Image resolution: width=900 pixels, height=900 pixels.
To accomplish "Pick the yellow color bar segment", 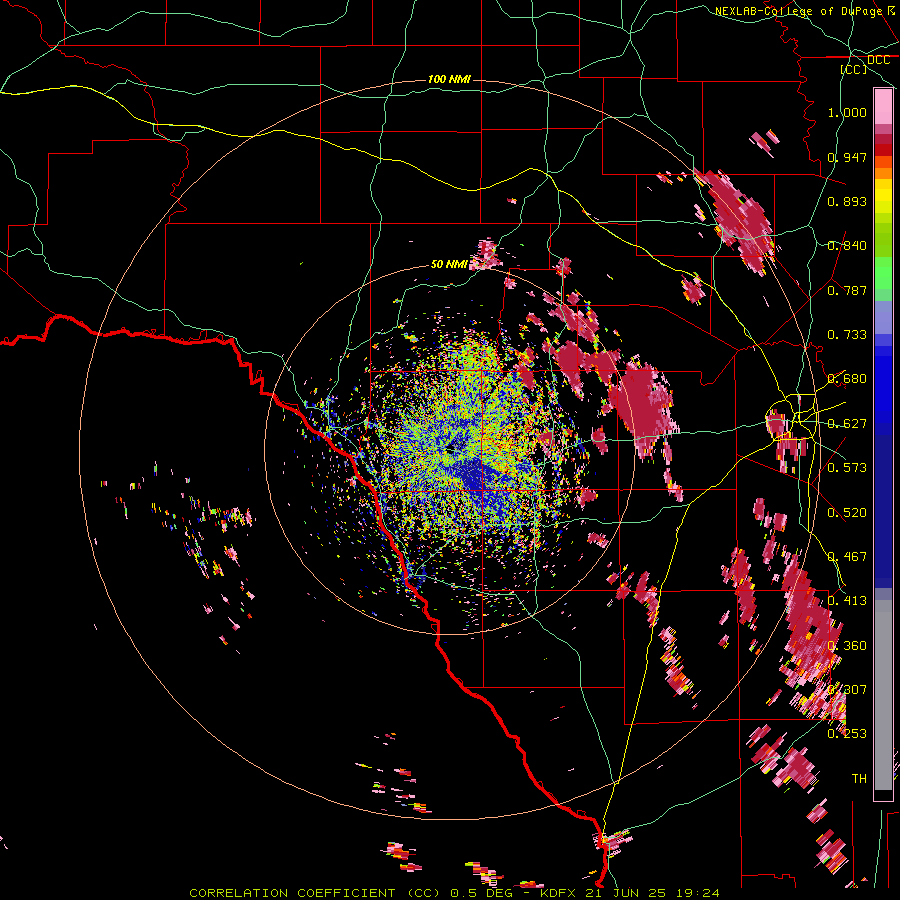I will click(883, 196).
